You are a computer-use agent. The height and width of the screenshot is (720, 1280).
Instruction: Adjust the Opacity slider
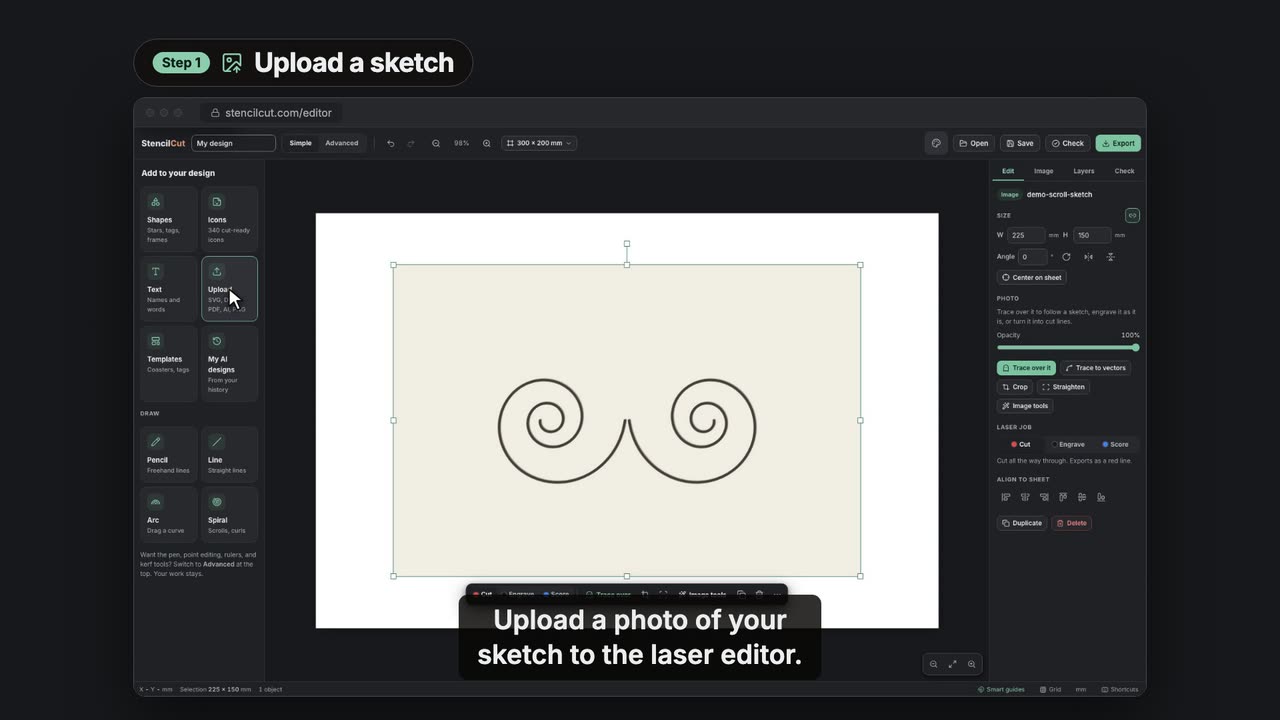1068,347
